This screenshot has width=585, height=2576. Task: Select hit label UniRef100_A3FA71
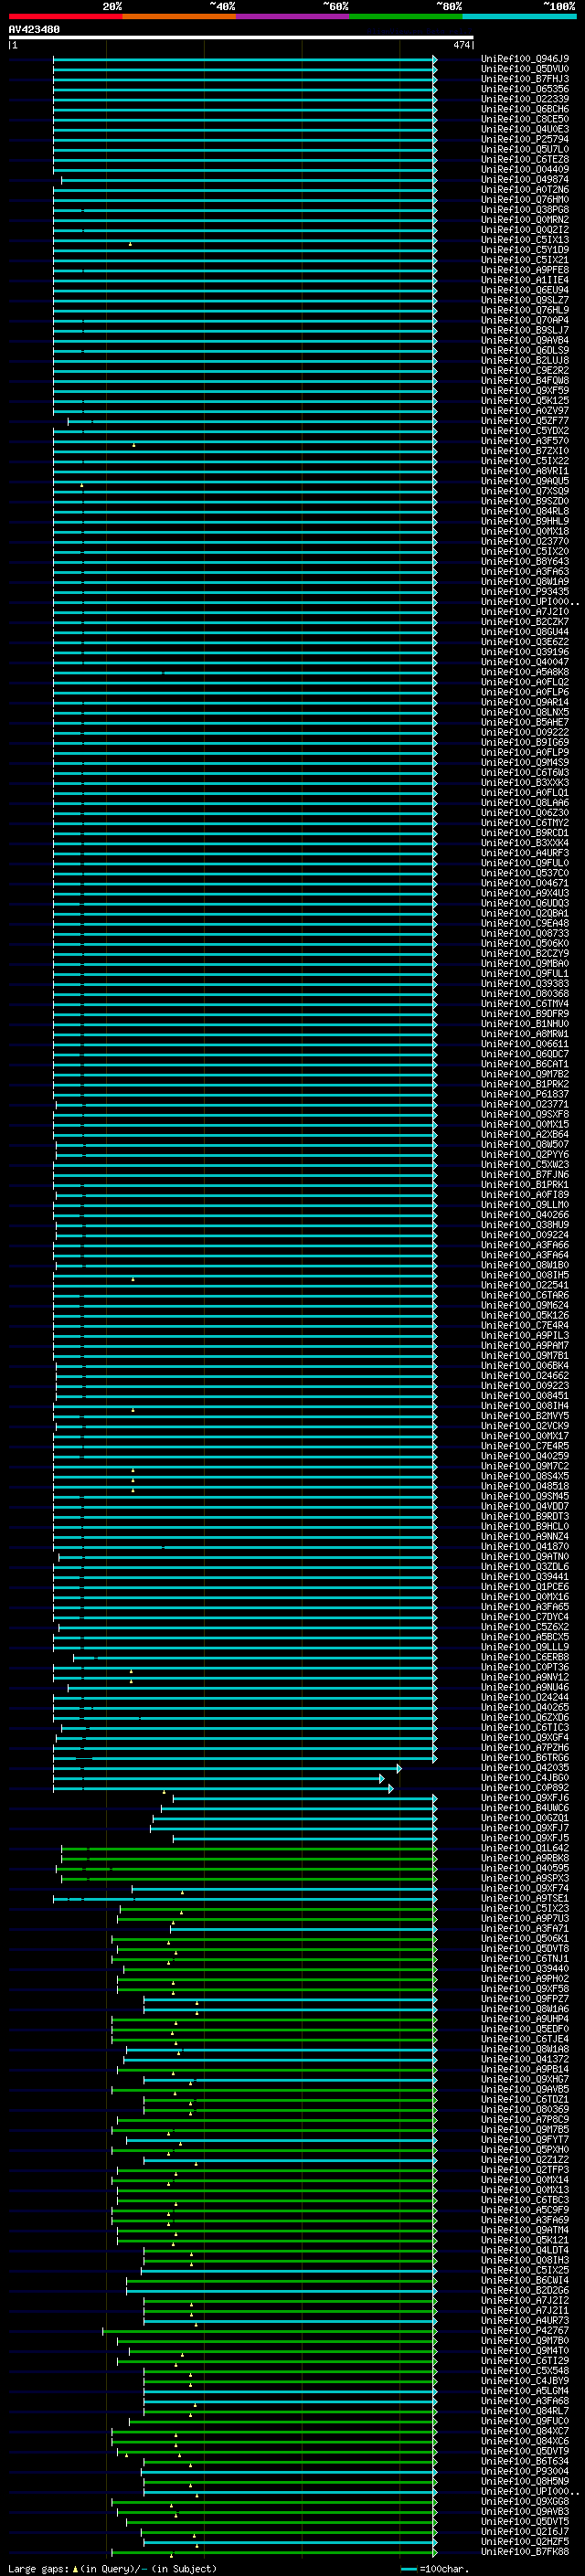coord(524,1929)
